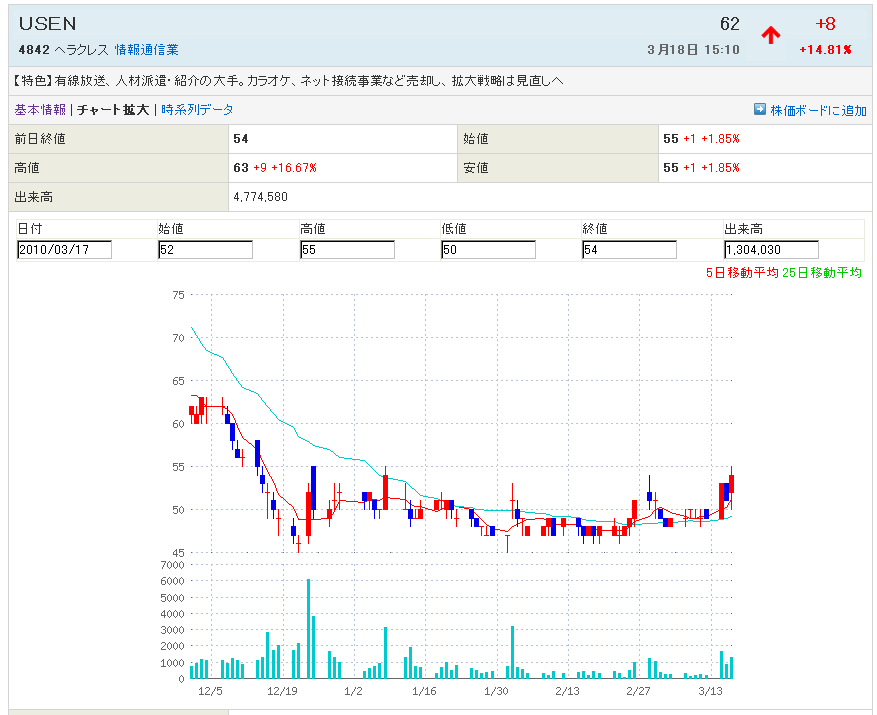Click the 低値 input box showing 50
This screenshot has height=715, width=877.
[488, 250]
